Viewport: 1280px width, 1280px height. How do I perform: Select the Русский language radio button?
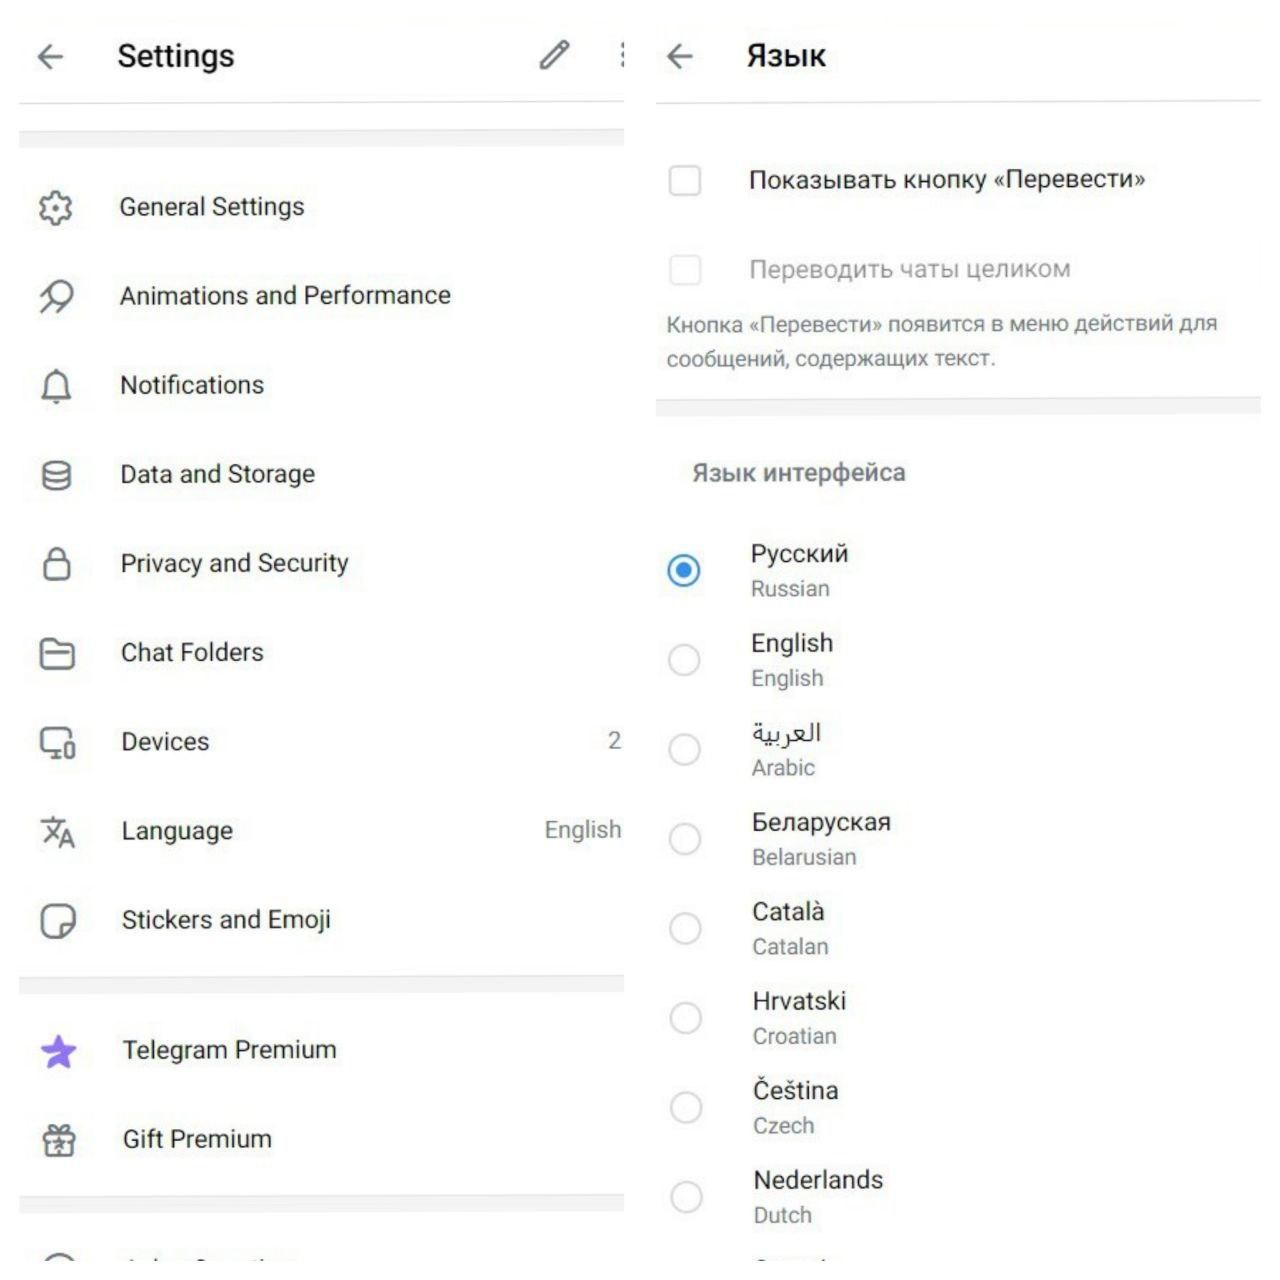coord(685,571)
